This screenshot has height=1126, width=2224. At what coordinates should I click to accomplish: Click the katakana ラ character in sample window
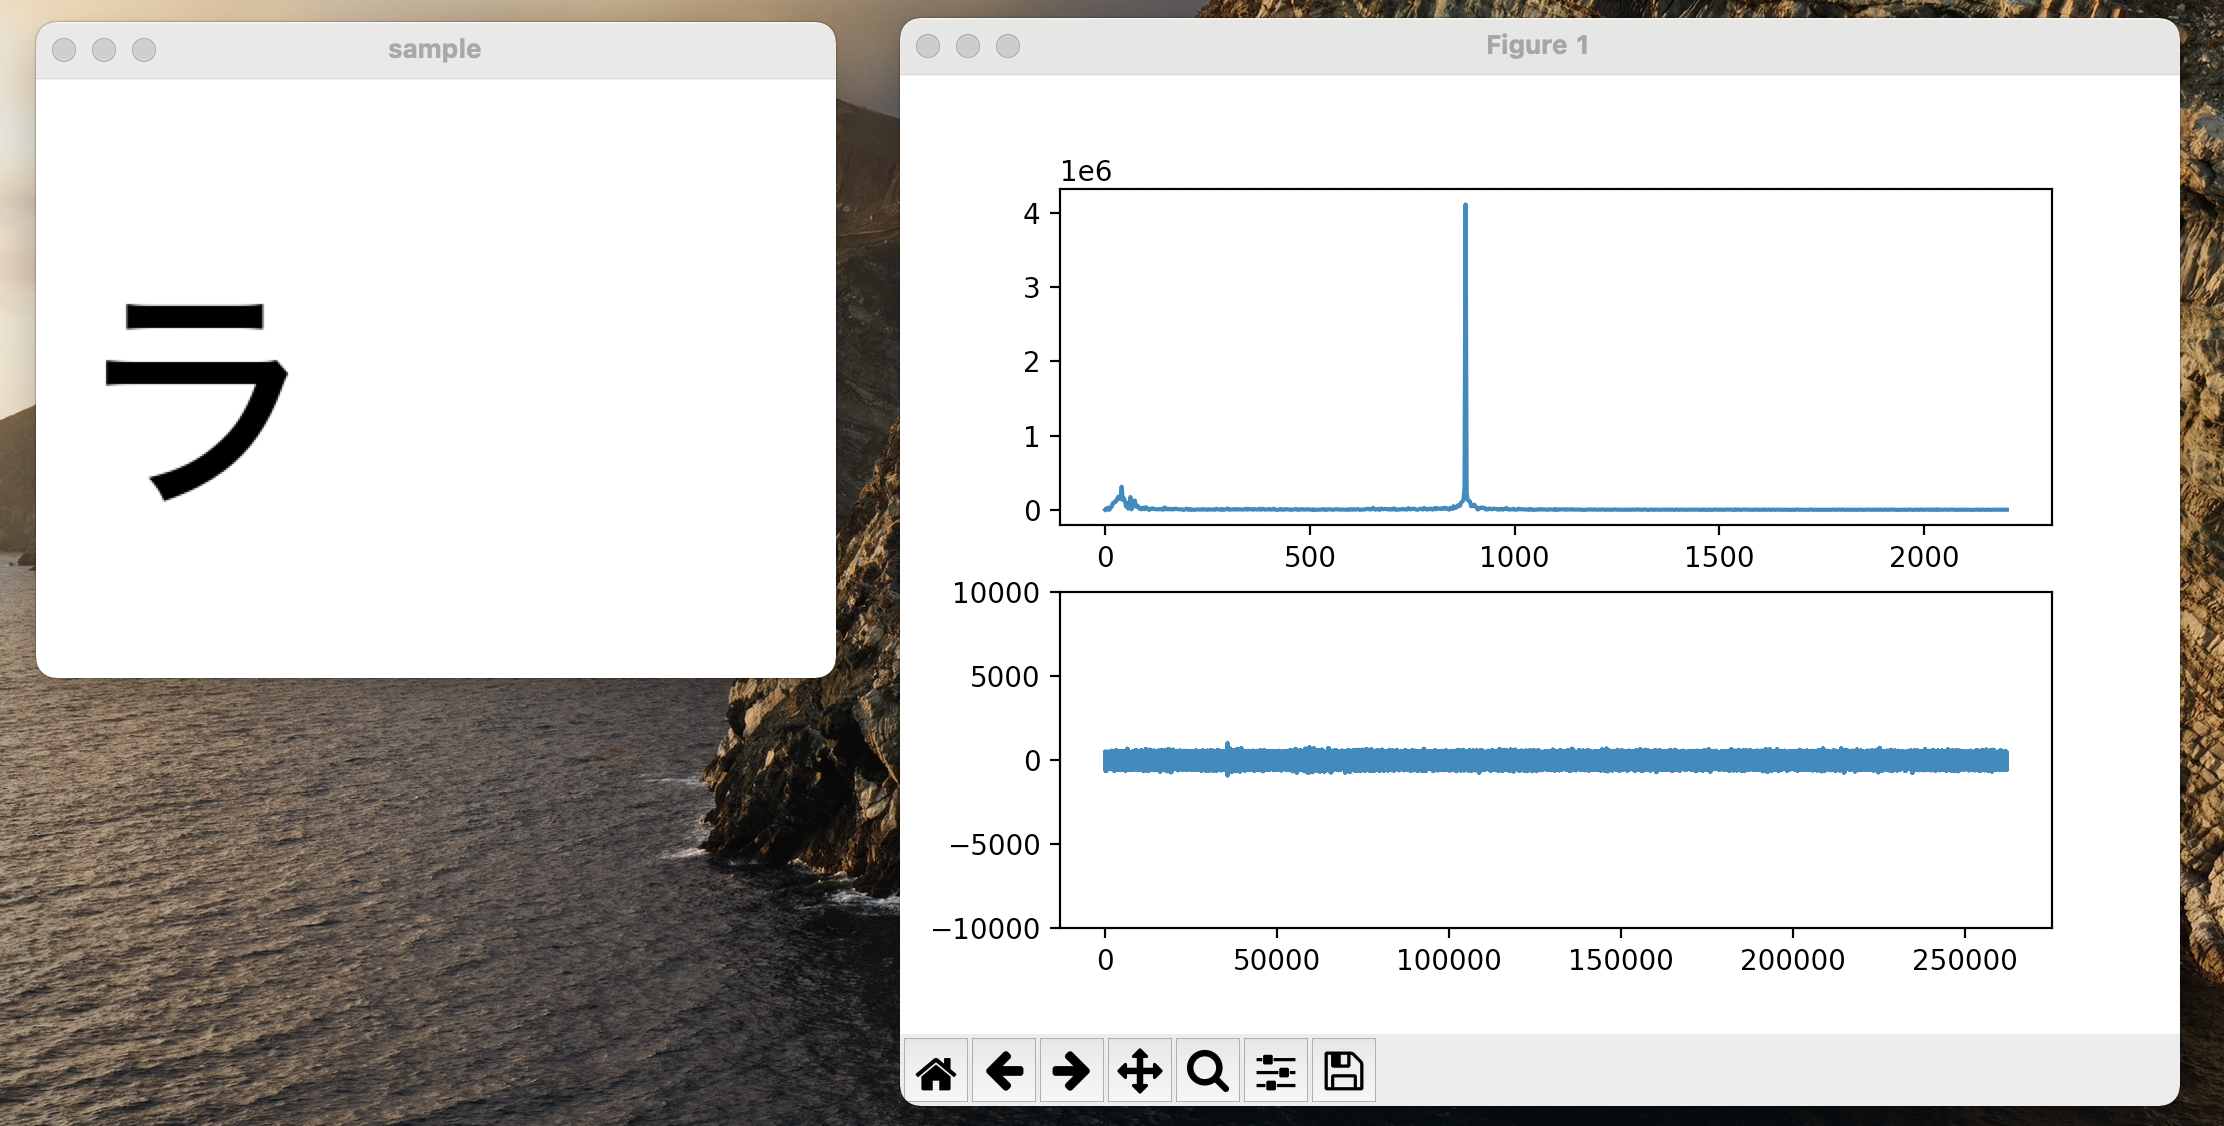coord(196,401)
